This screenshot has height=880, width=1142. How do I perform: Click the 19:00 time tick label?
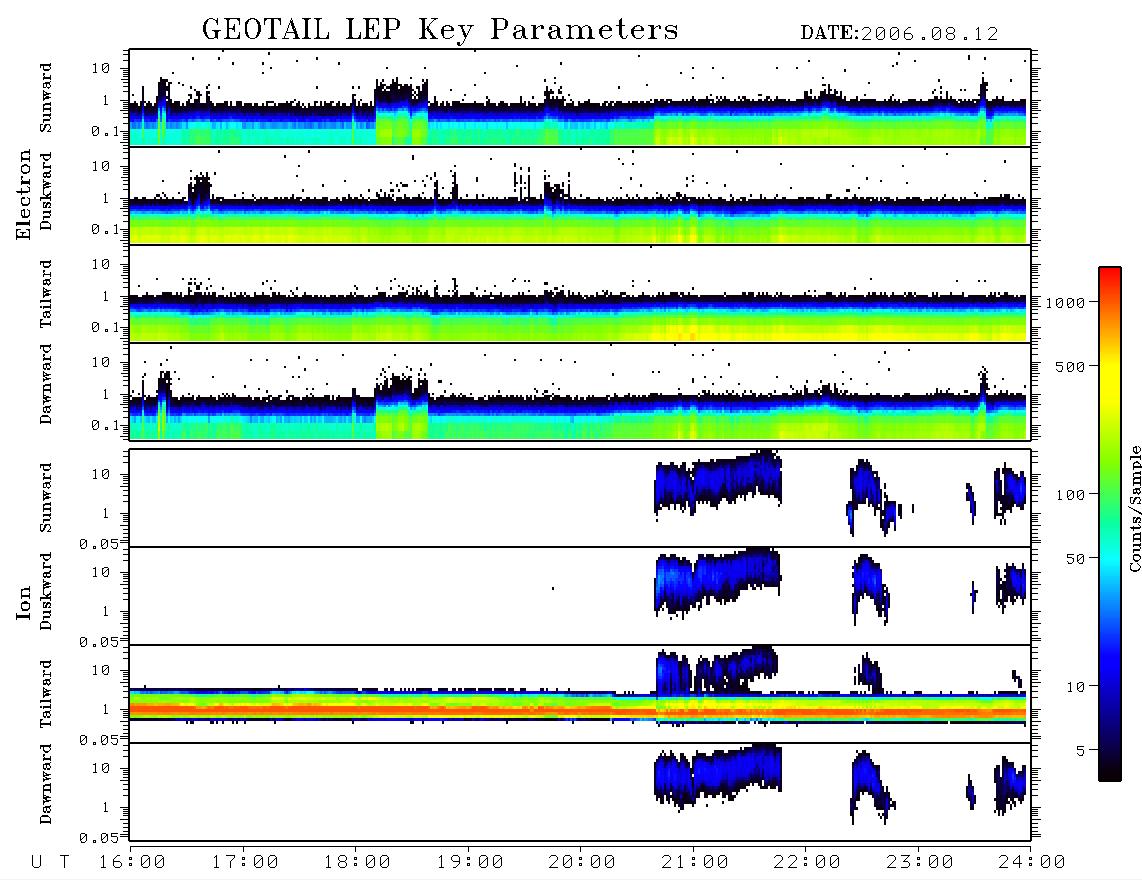(x=470, y=862)
